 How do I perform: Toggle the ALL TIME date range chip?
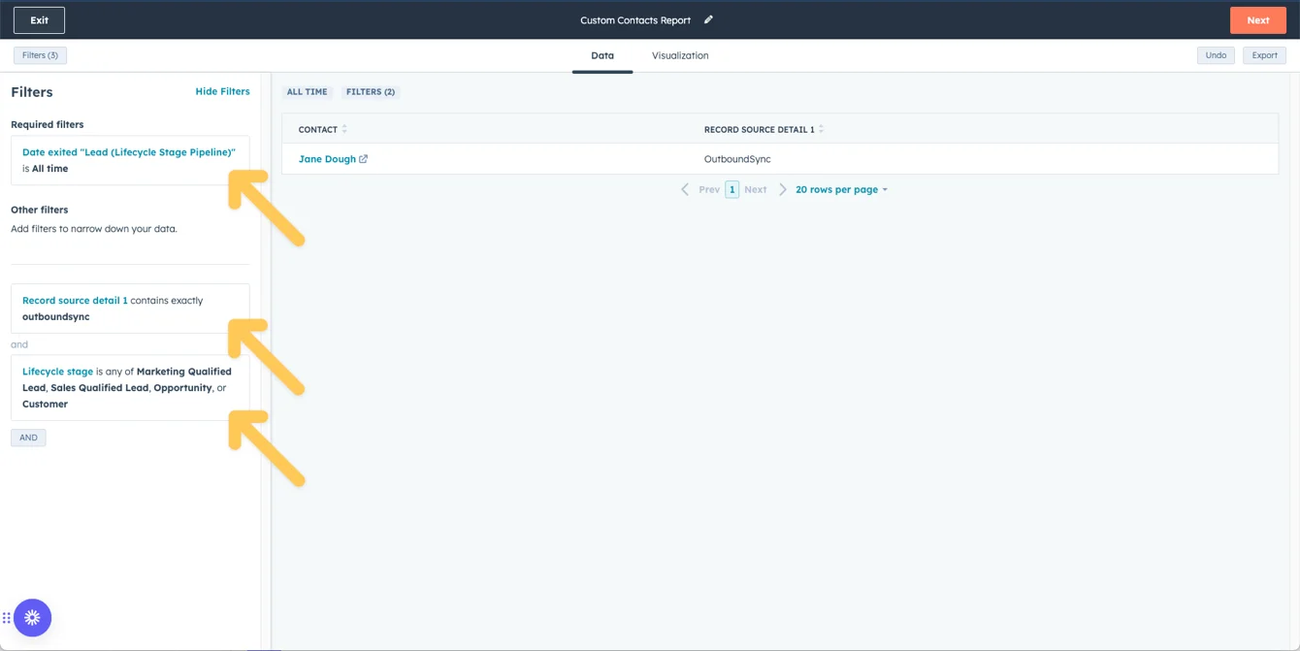pos(307,91)
